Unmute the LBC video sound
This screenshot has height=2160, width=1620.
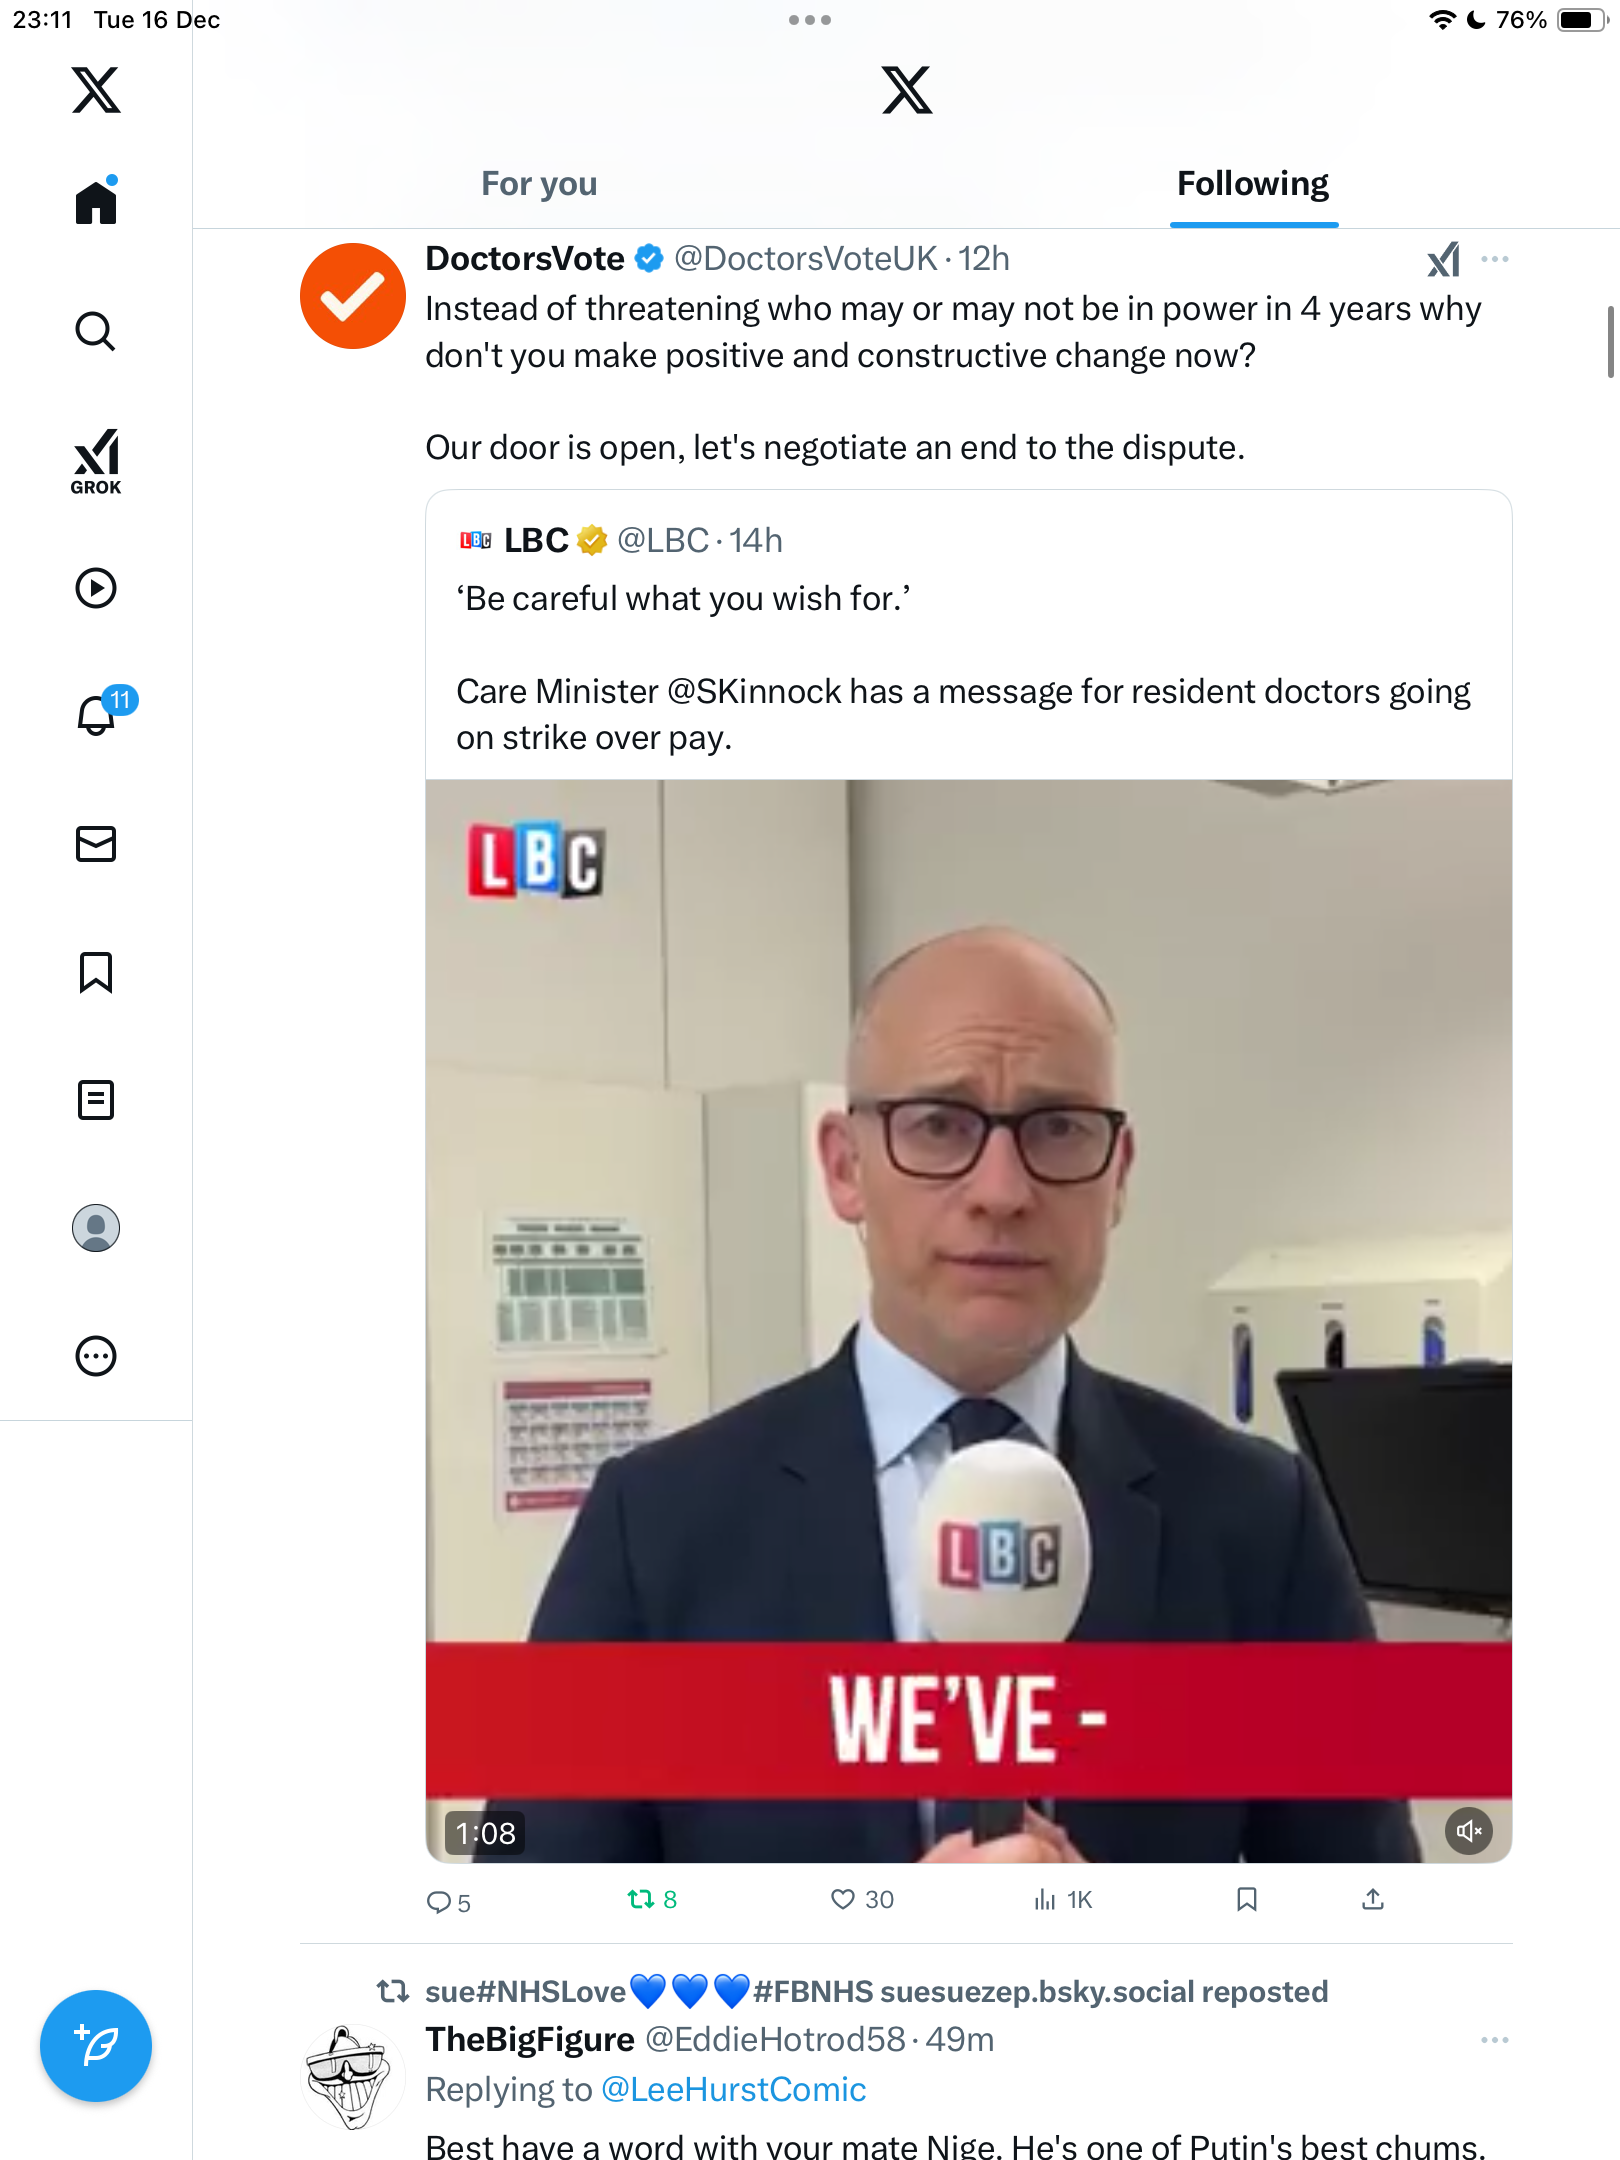pos(1468,1831)
